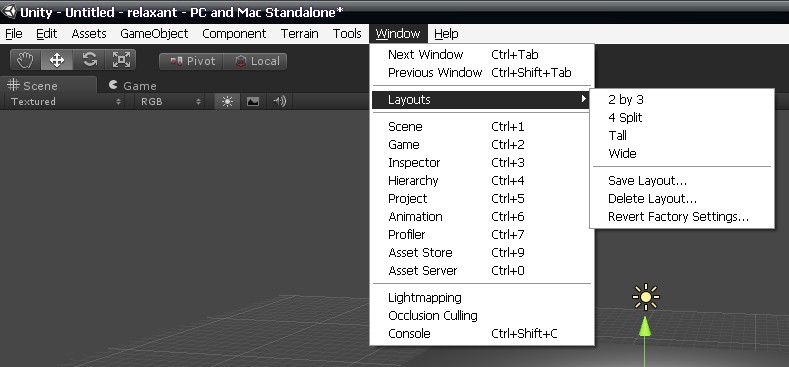Select Game in Window menu

(x=482, y=144)
